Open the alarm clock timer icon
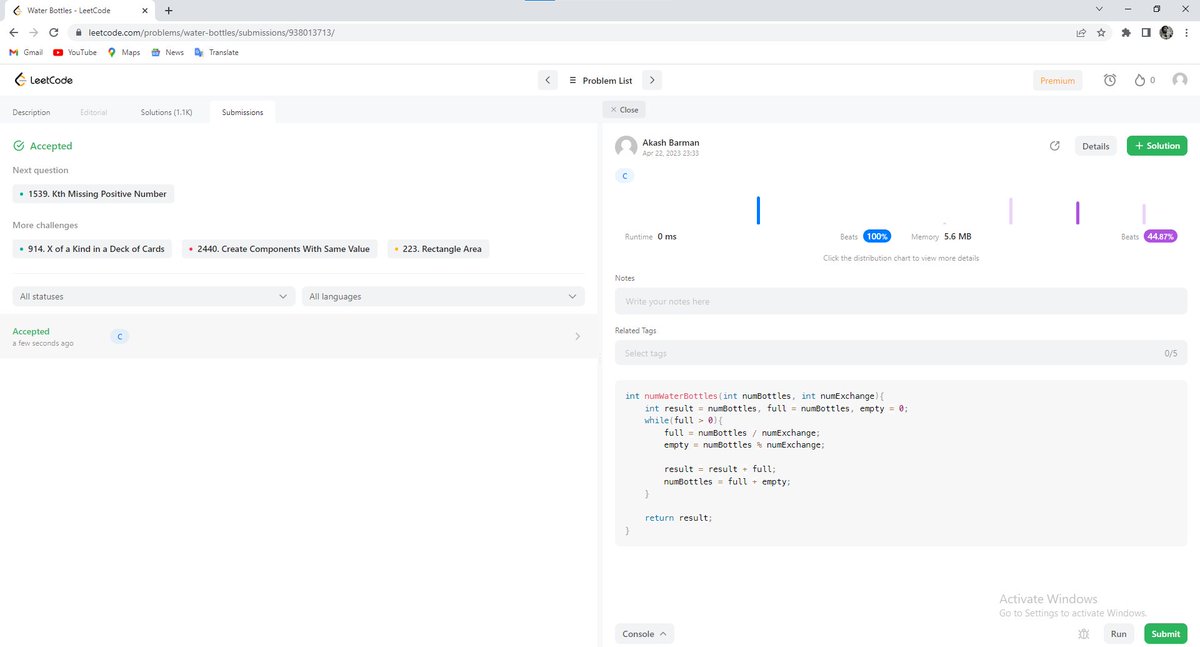The width and height of the screenshot is (1200, 647). (x=1110, y=80)
